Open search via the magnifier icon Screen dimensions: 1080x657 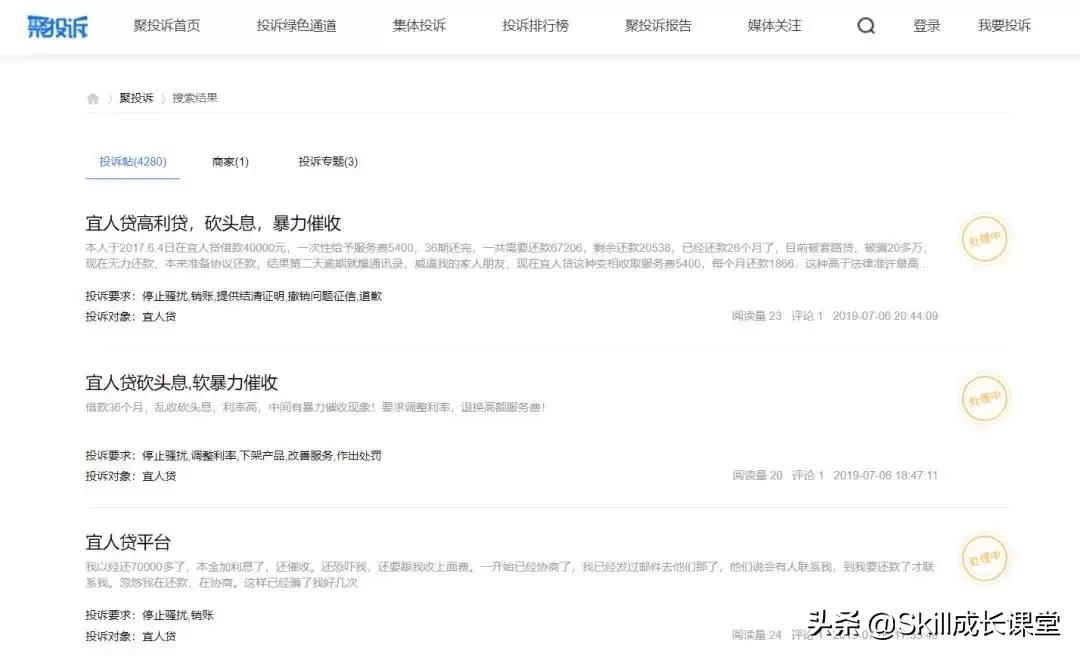point(865,26)
